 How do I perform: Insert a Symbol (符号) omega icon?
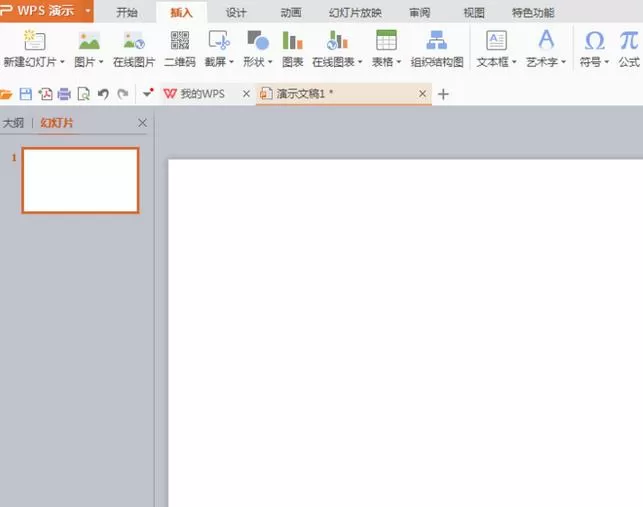pyautogui.click(x=594, y=41)
